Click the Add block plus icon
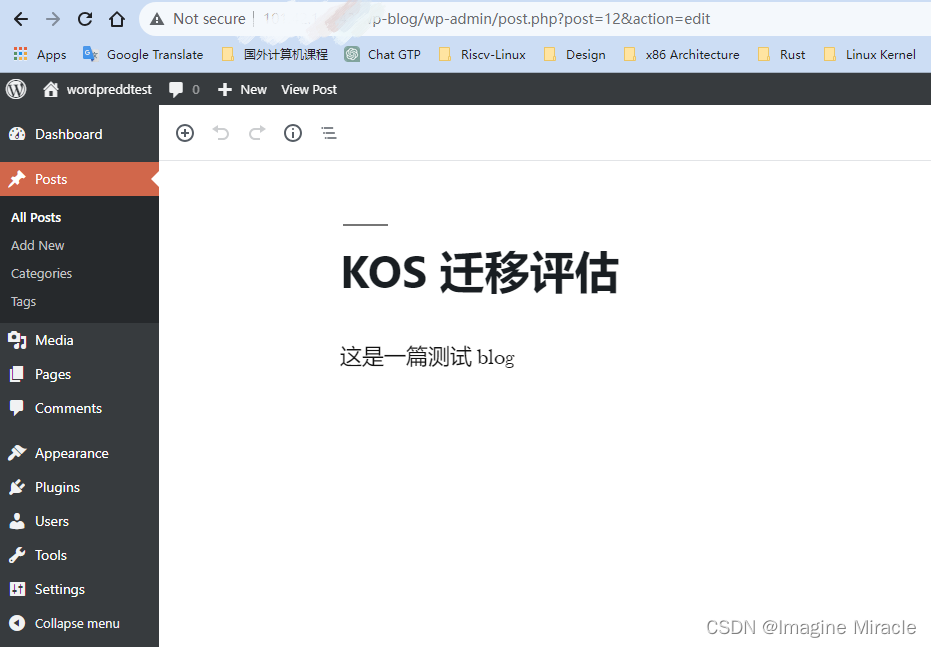931x647 pixels. click(x=185, y=133)
